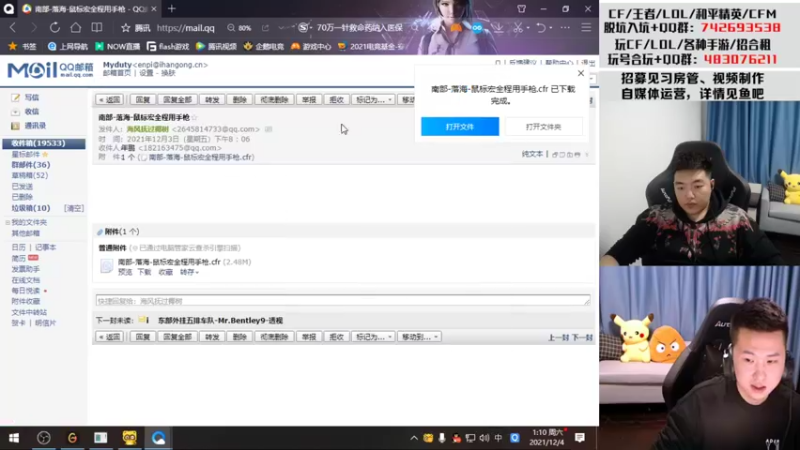The height and width of the screenshot is (450, 800).
Task: Open the 书签 bookmarks star
Action: pos(13,46)
